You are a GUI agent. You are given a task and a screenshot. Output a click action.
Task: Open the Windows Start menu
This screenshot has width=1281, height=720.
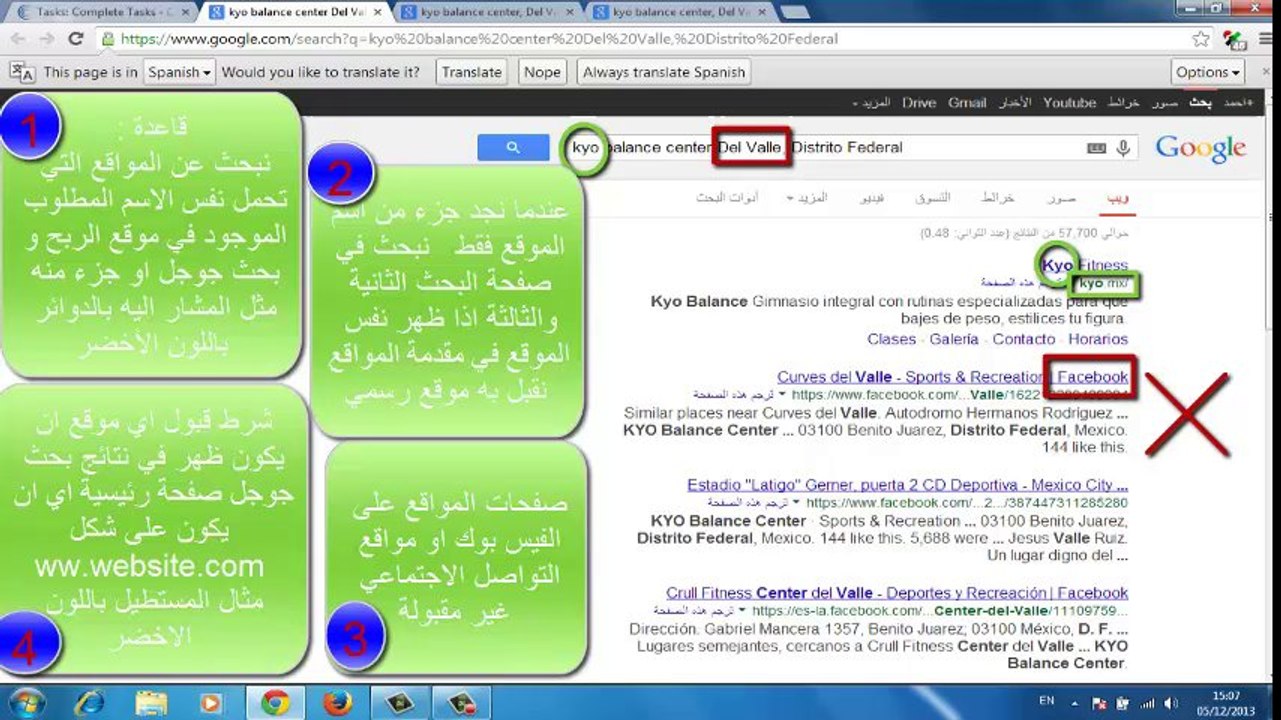pyautogui.click(x=26, y=702)
